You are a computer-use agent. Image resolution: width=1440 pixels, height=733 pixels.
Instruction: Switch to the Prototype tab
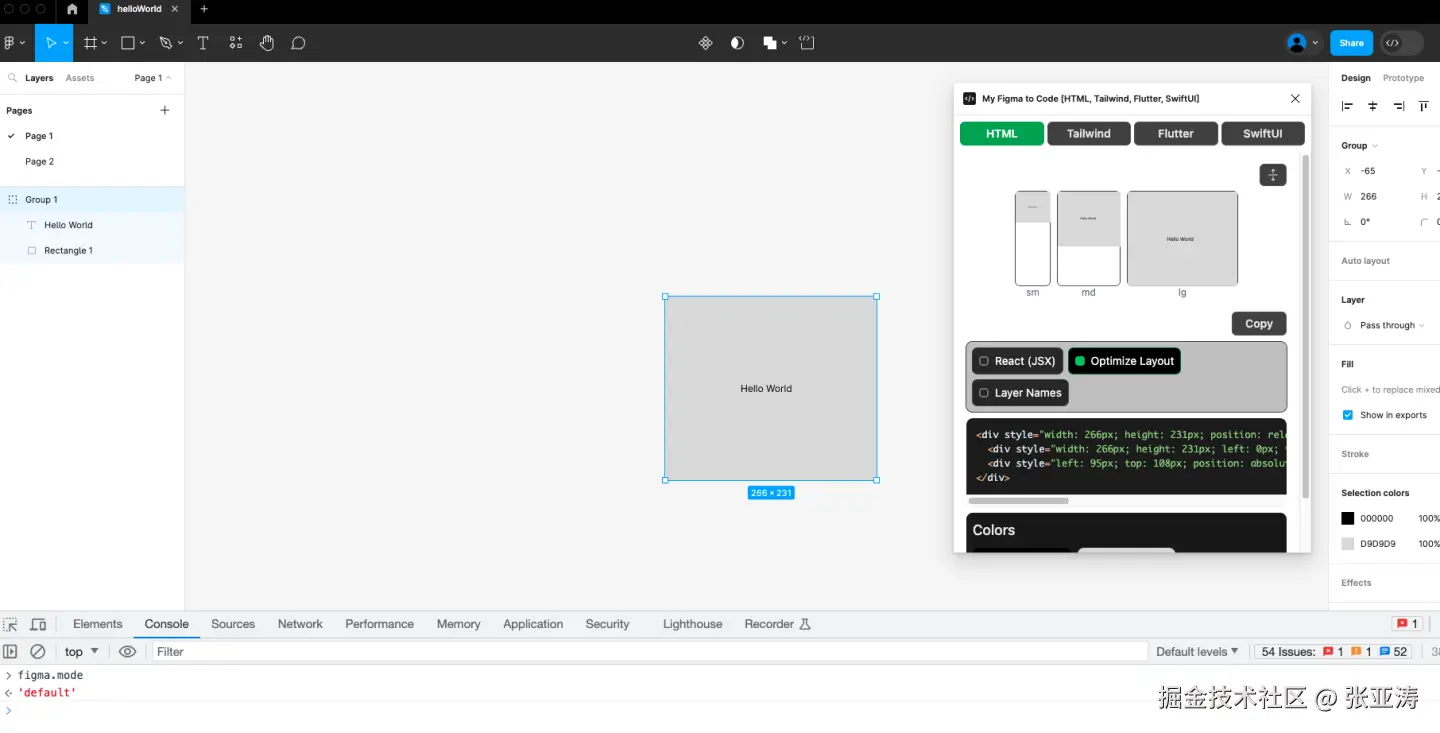[1403, 78]
